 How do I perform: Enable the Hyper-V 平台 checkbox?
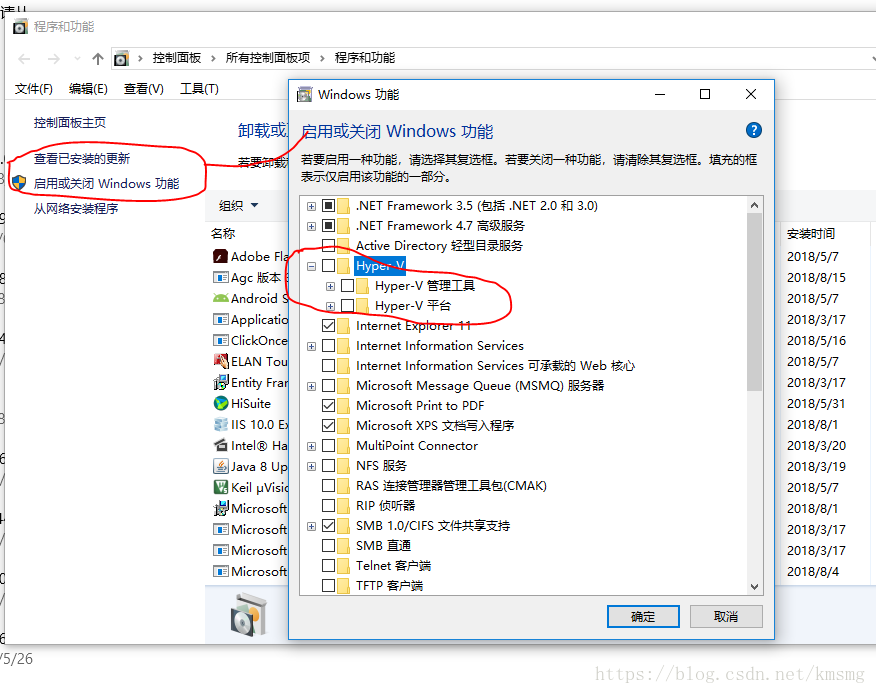pos(347,306)
